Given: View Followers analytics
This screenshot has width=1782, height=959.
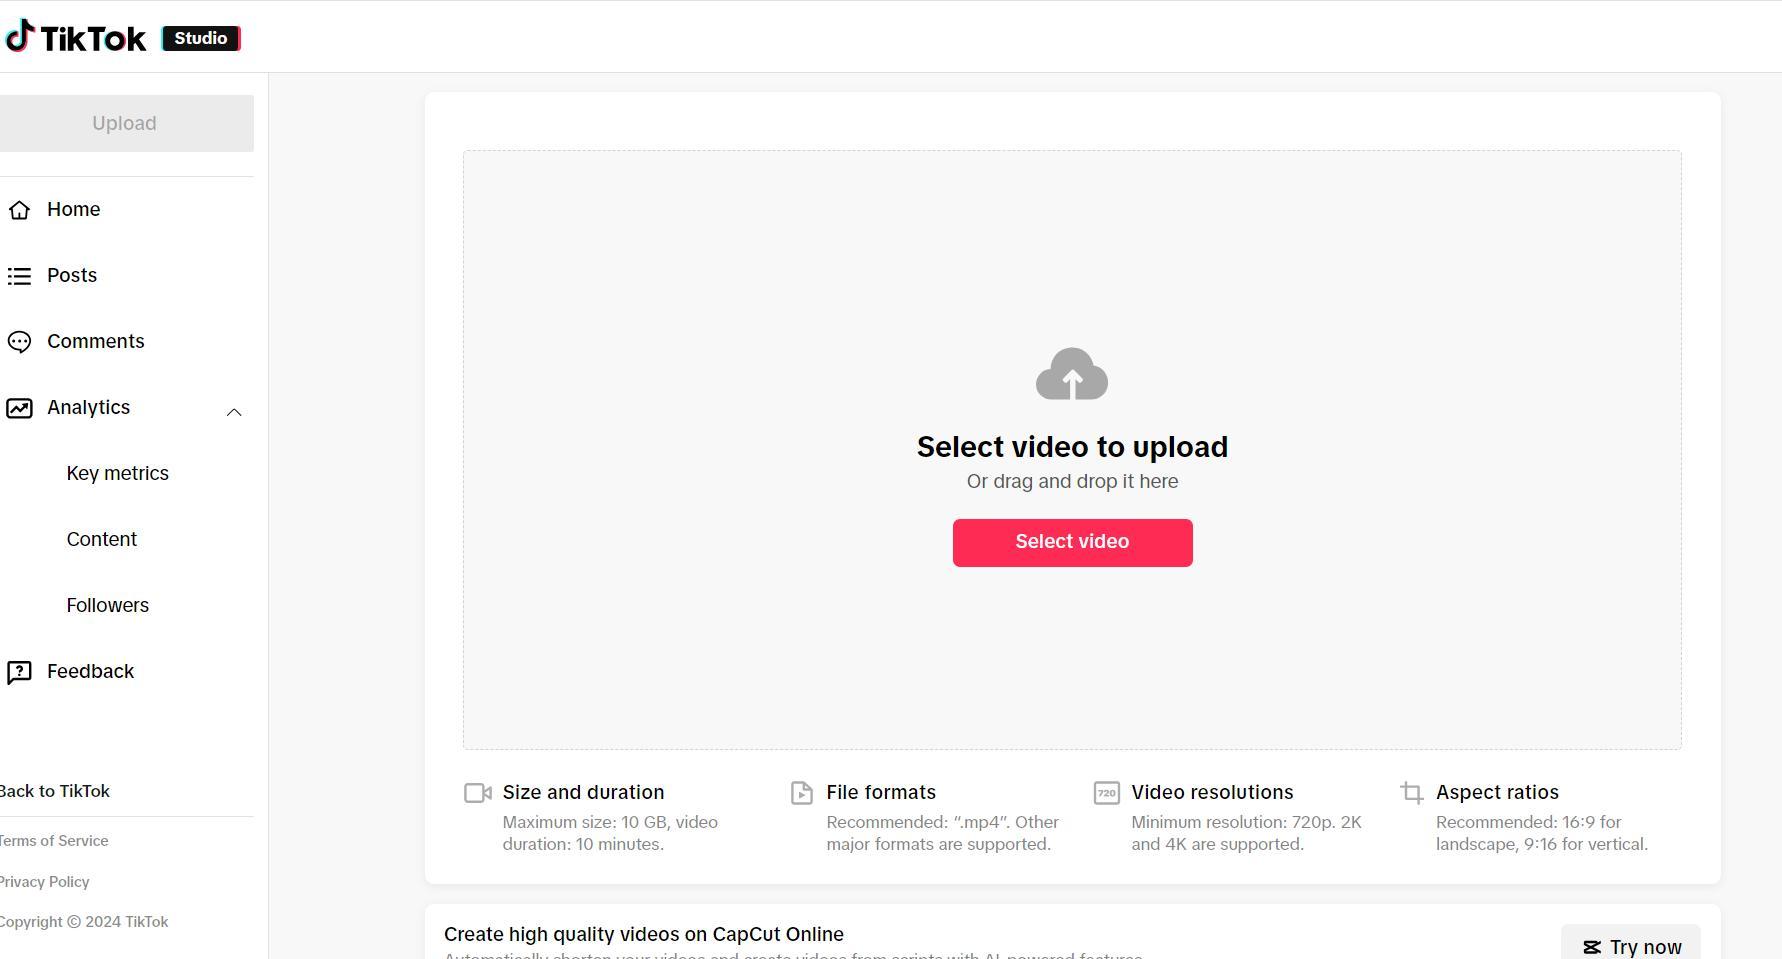Looking at the screenshot, I should (x=107, y=605).
